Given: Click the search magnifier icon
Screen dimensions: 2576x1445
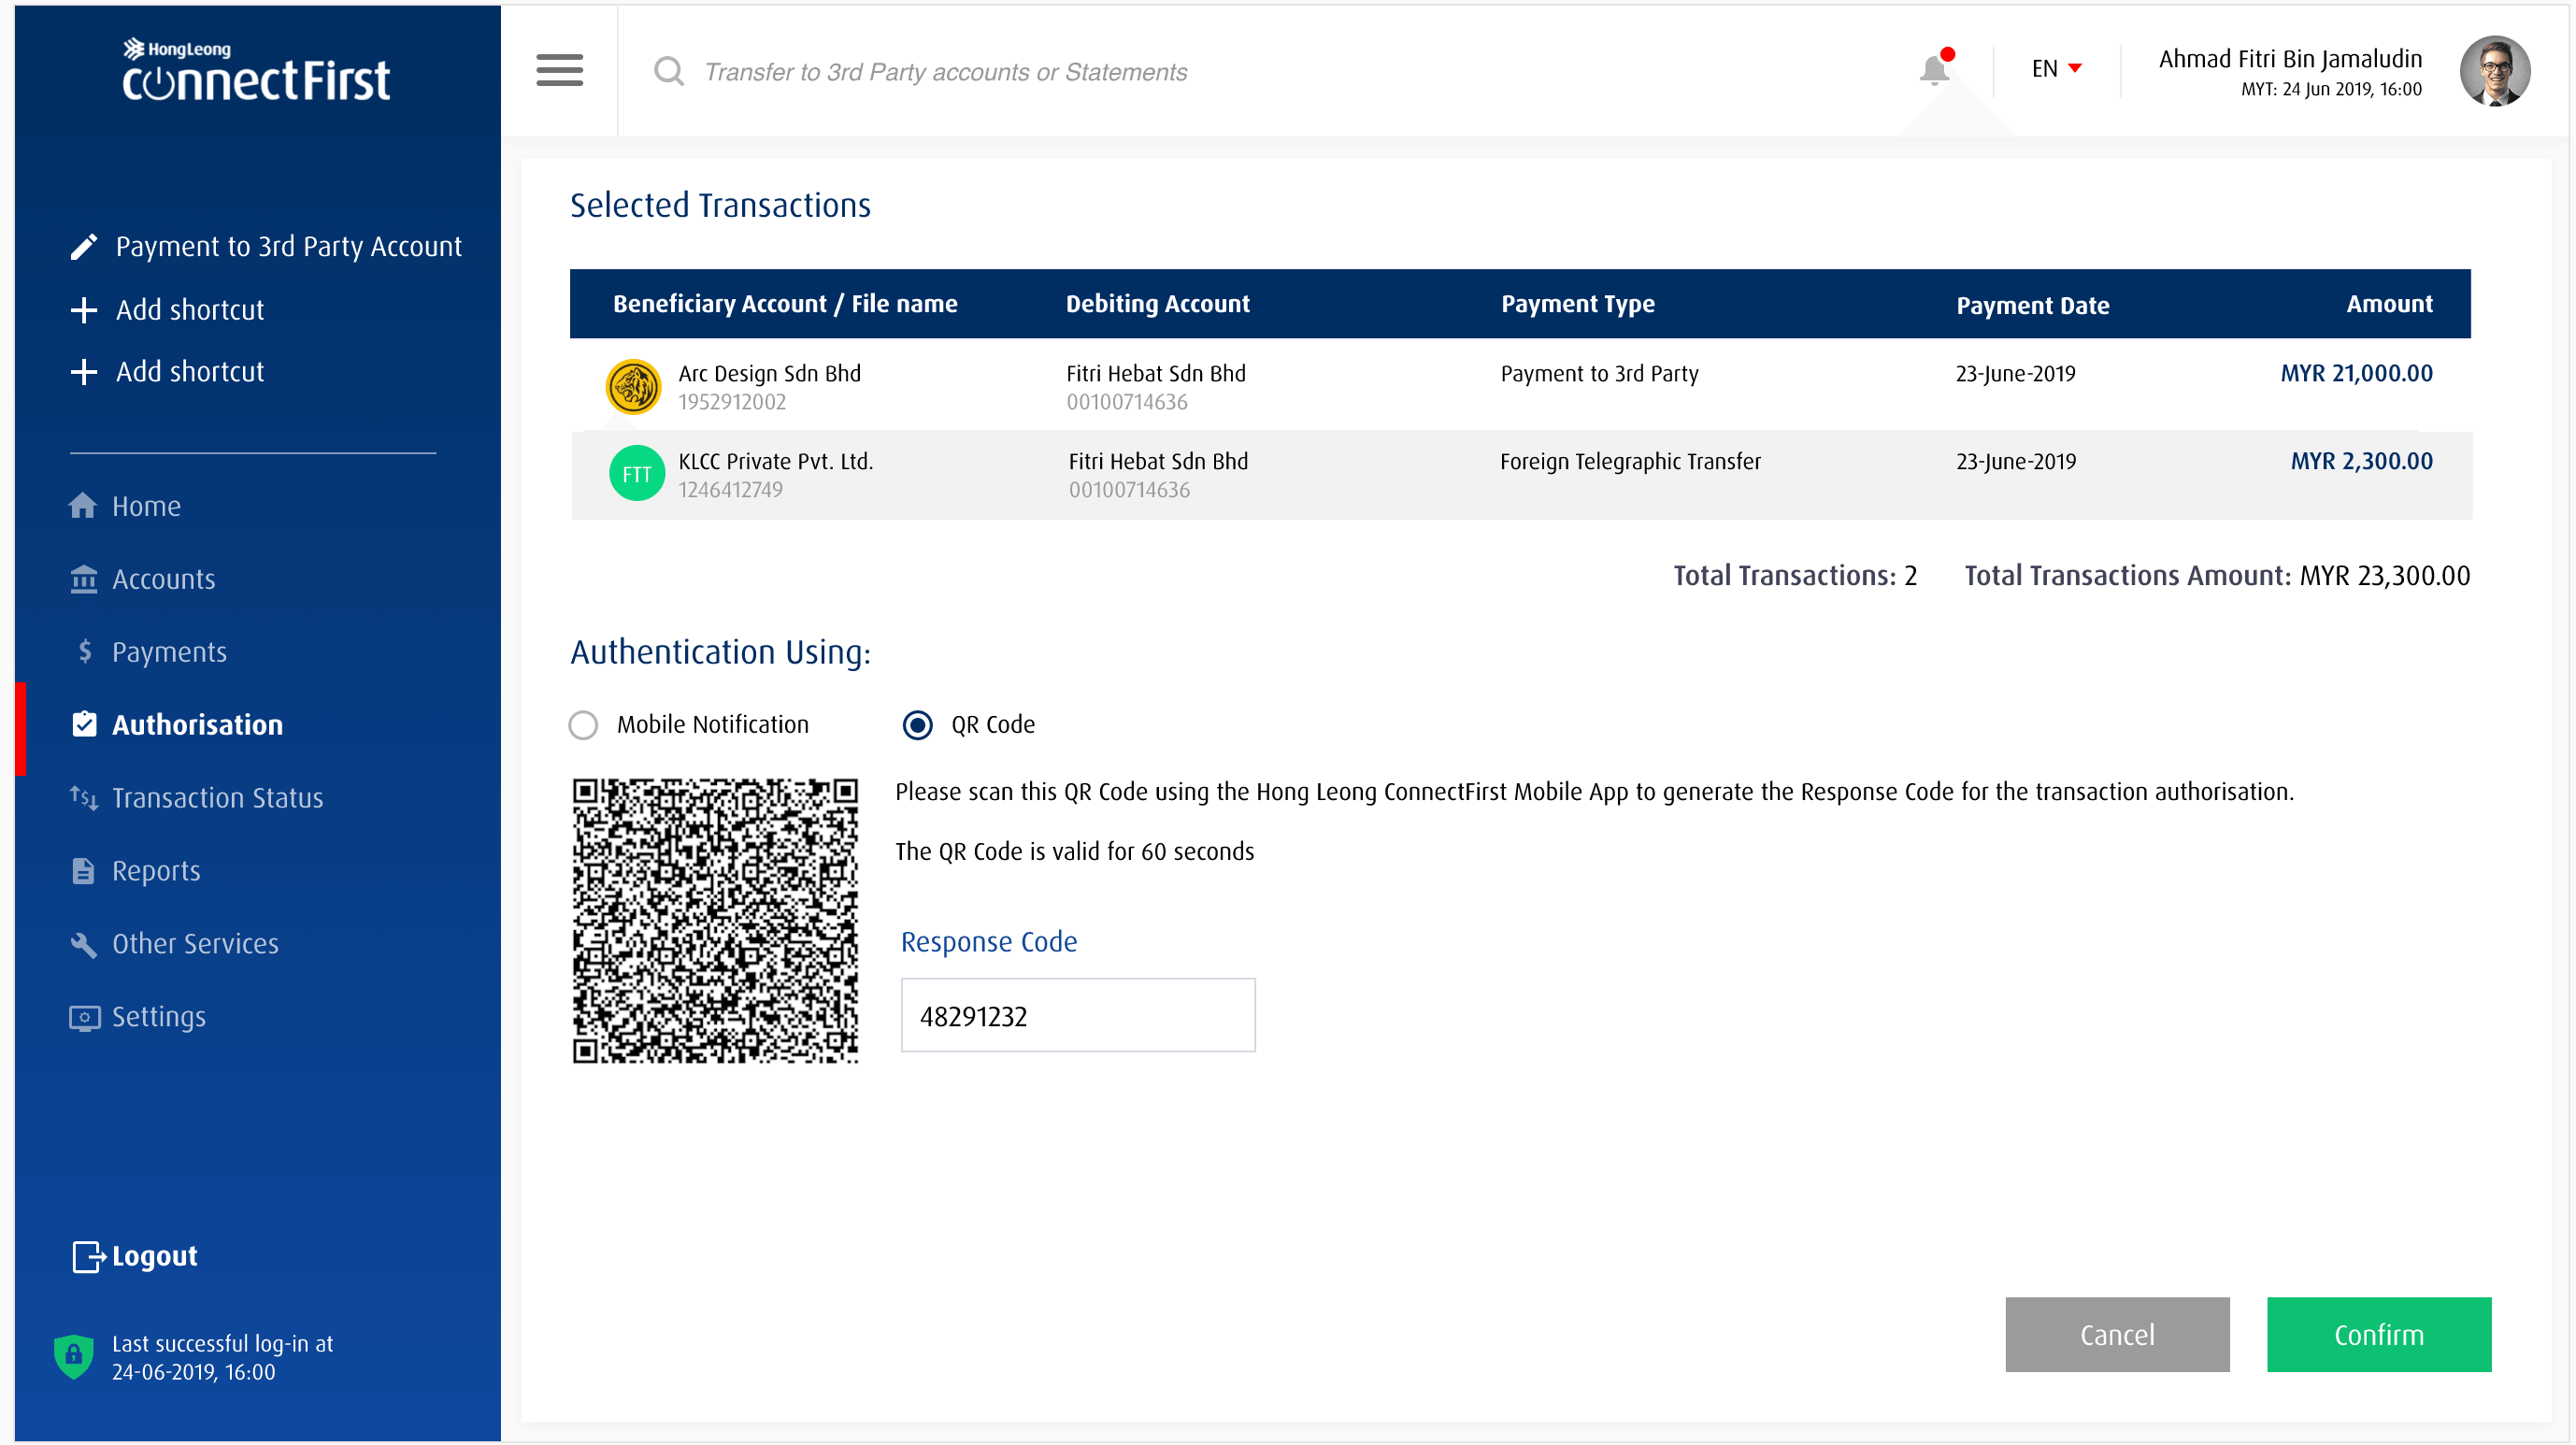Looking at the screenshot, I should pos(668,71).
